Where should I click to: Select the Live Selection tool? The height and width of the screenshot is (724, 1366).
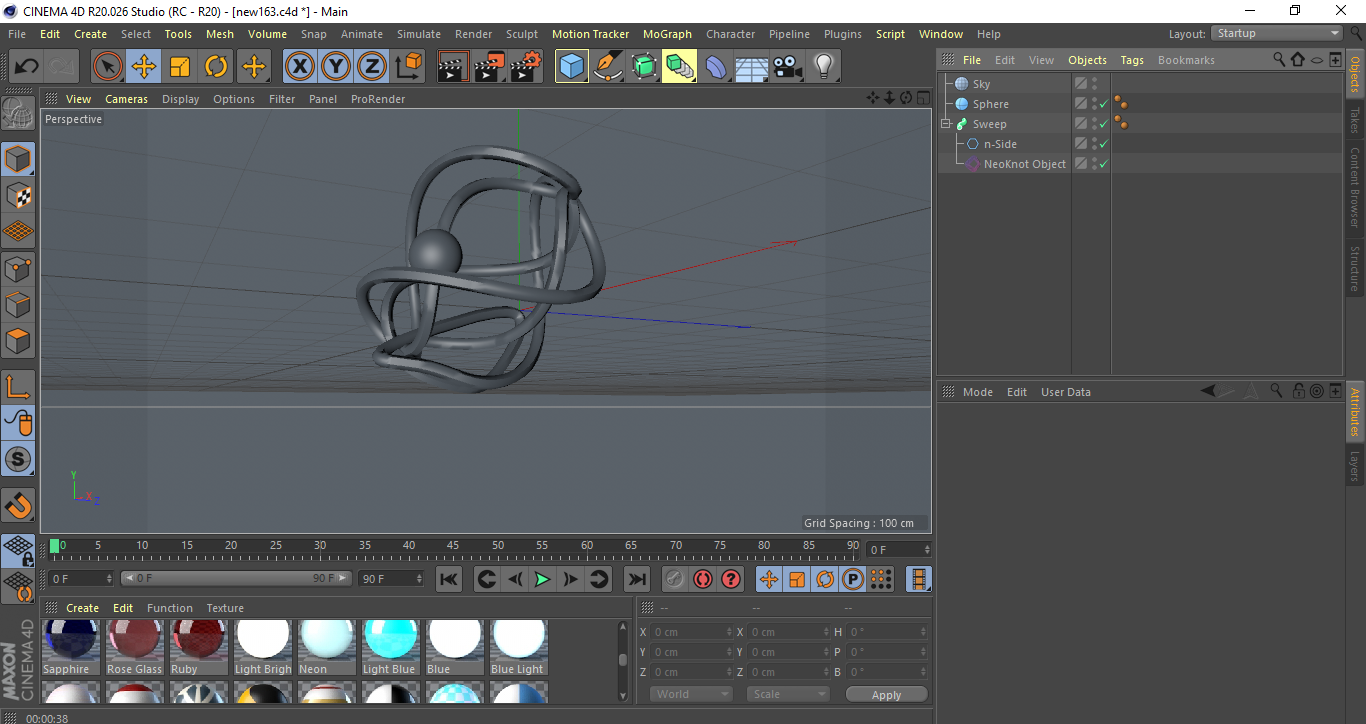(108, 67)
